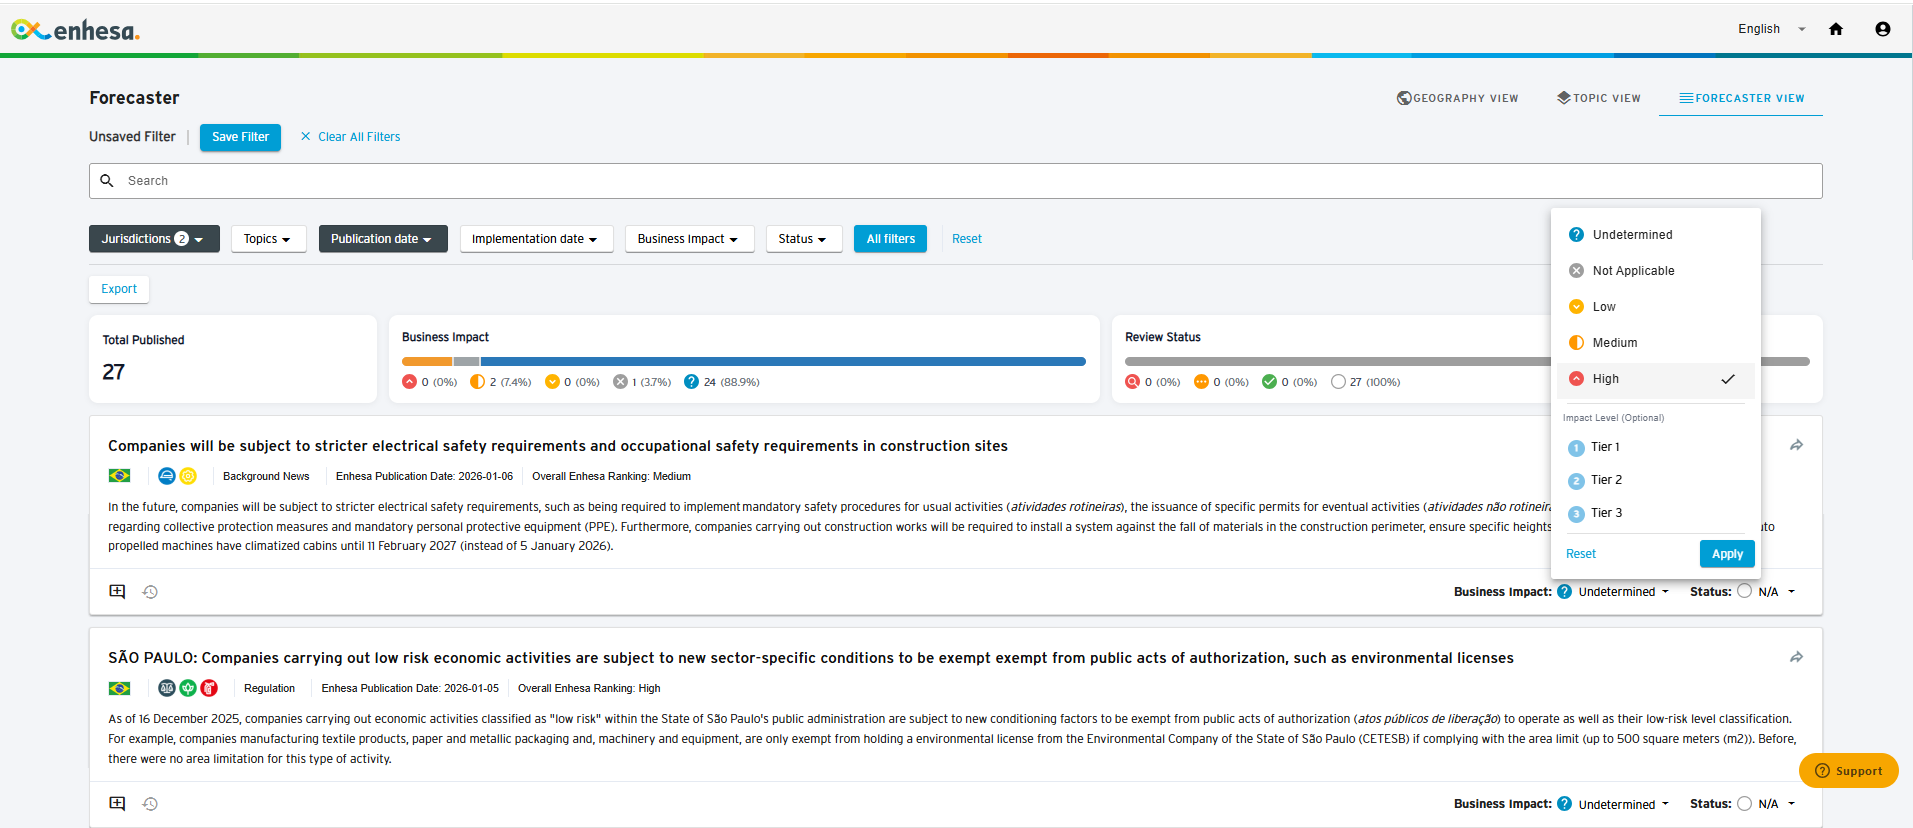Viewport: 1913px width, 828px height.
Task: View history of the São Paulo card
Action: [150, 804]
